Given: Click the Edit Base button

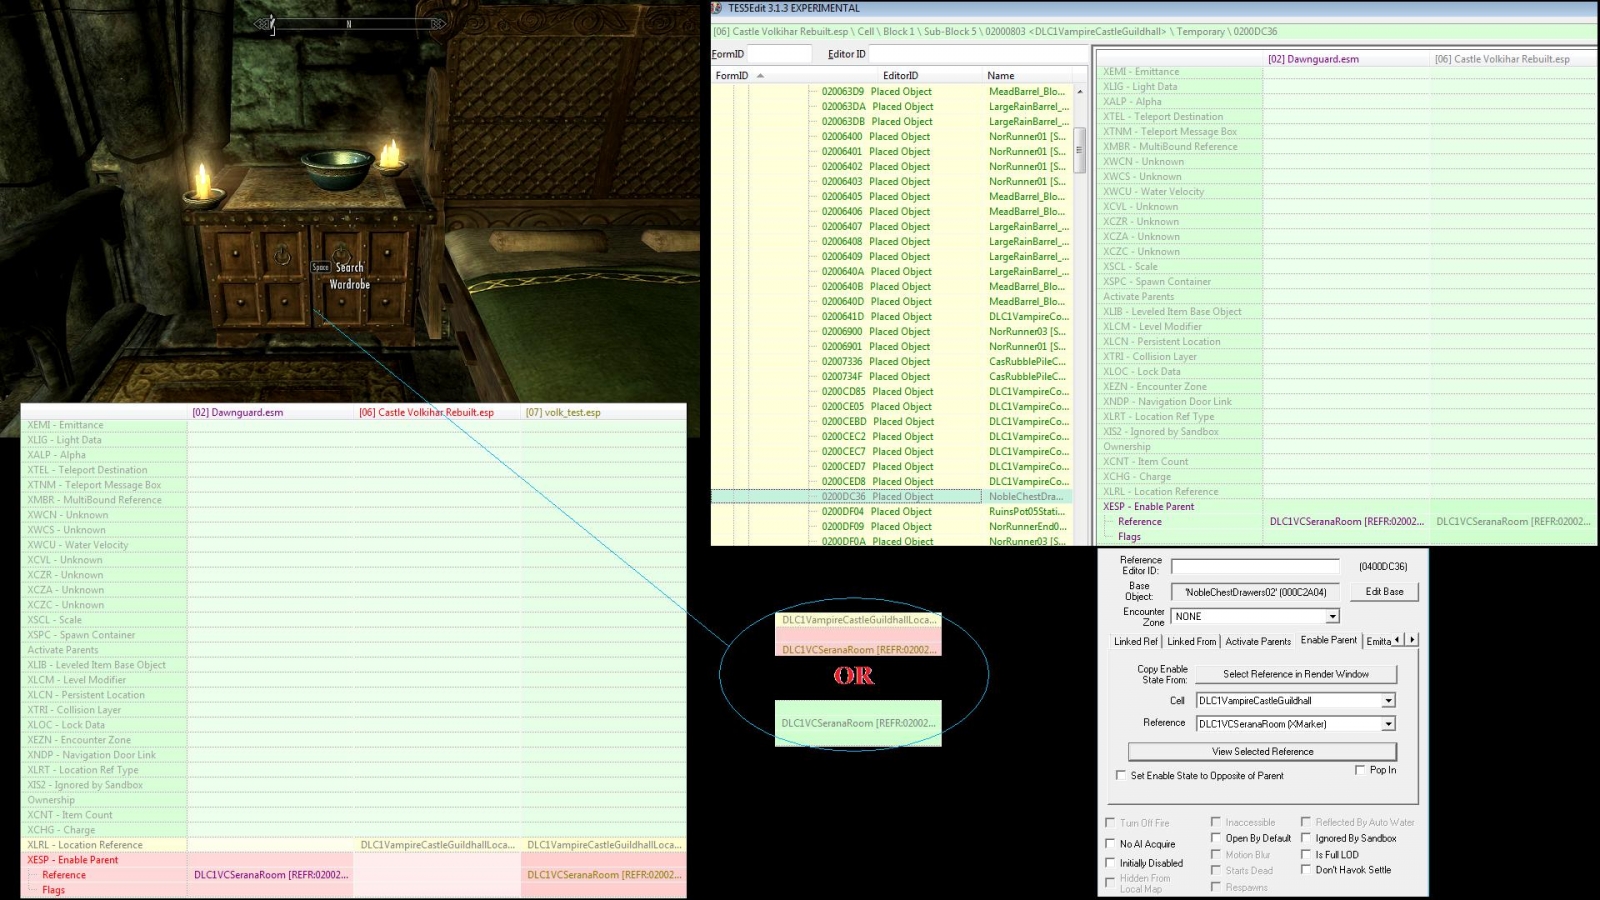Looking at the screenshot, I should click(x=1384, y=592).
